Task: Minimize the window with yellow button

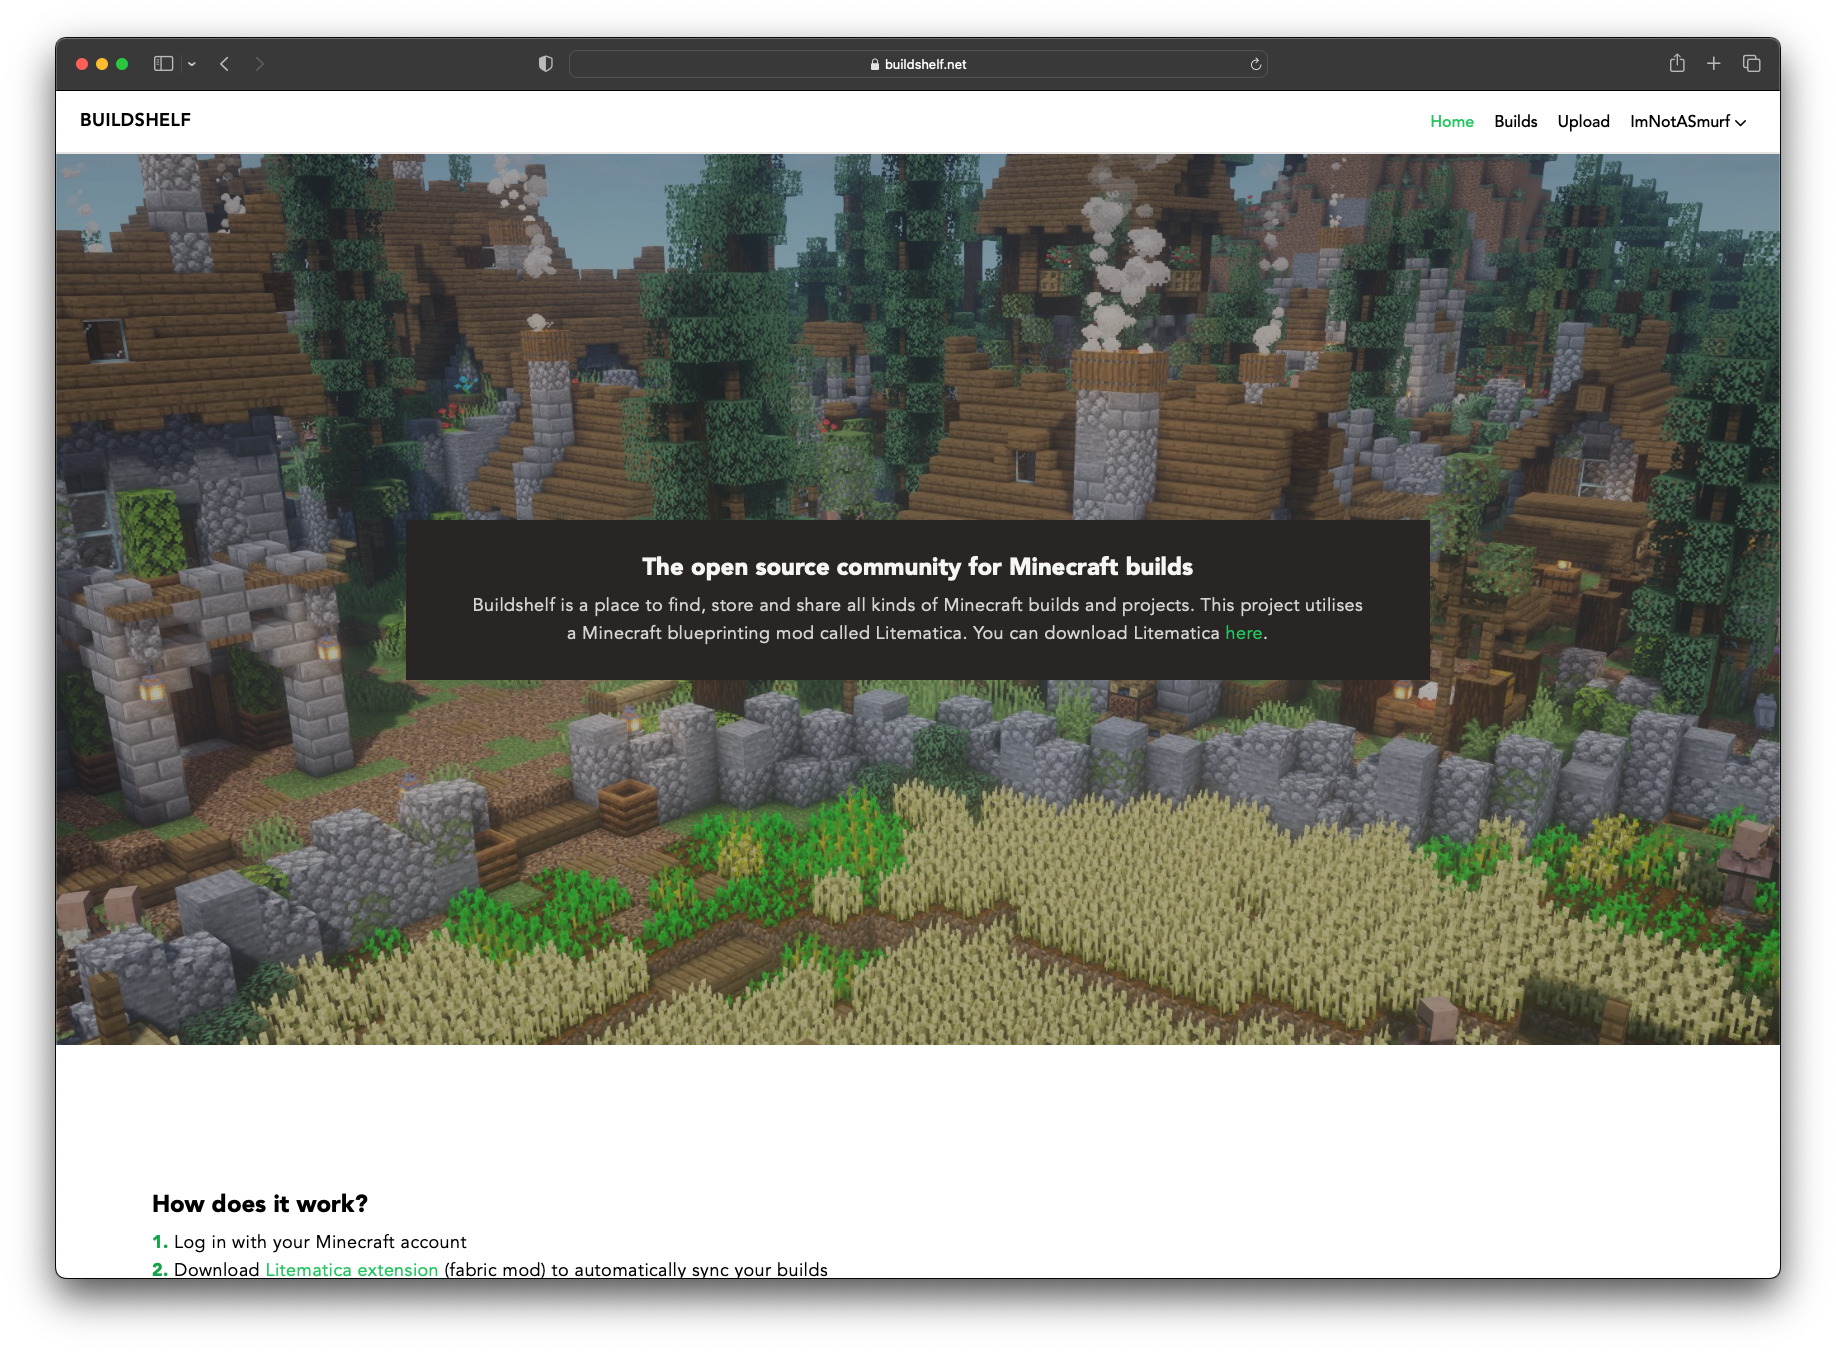Action: click(102, 64)
